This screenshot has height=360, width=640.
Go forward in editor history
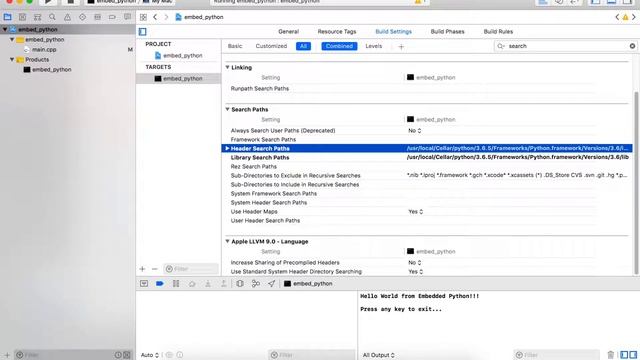pos(166,17)
